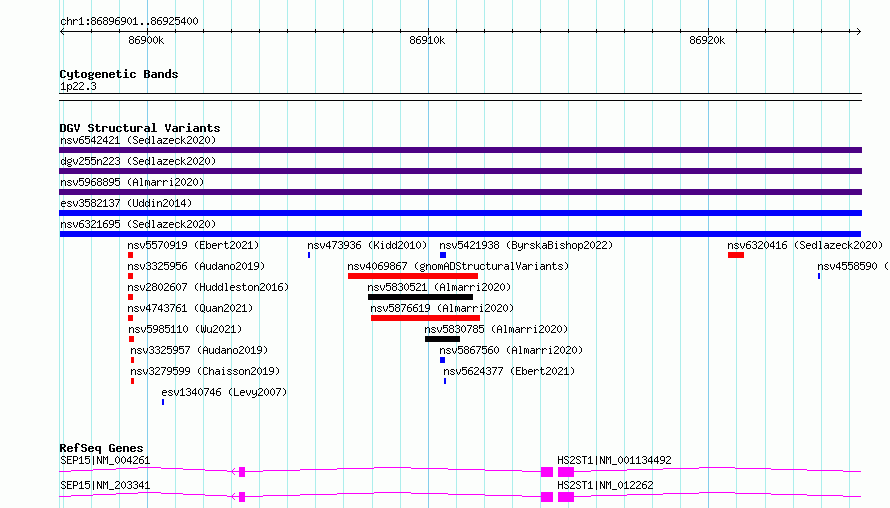Click the wide exon under HS2ST1|NM_012262
Viewport: 890px width, 508px height.
566,497
